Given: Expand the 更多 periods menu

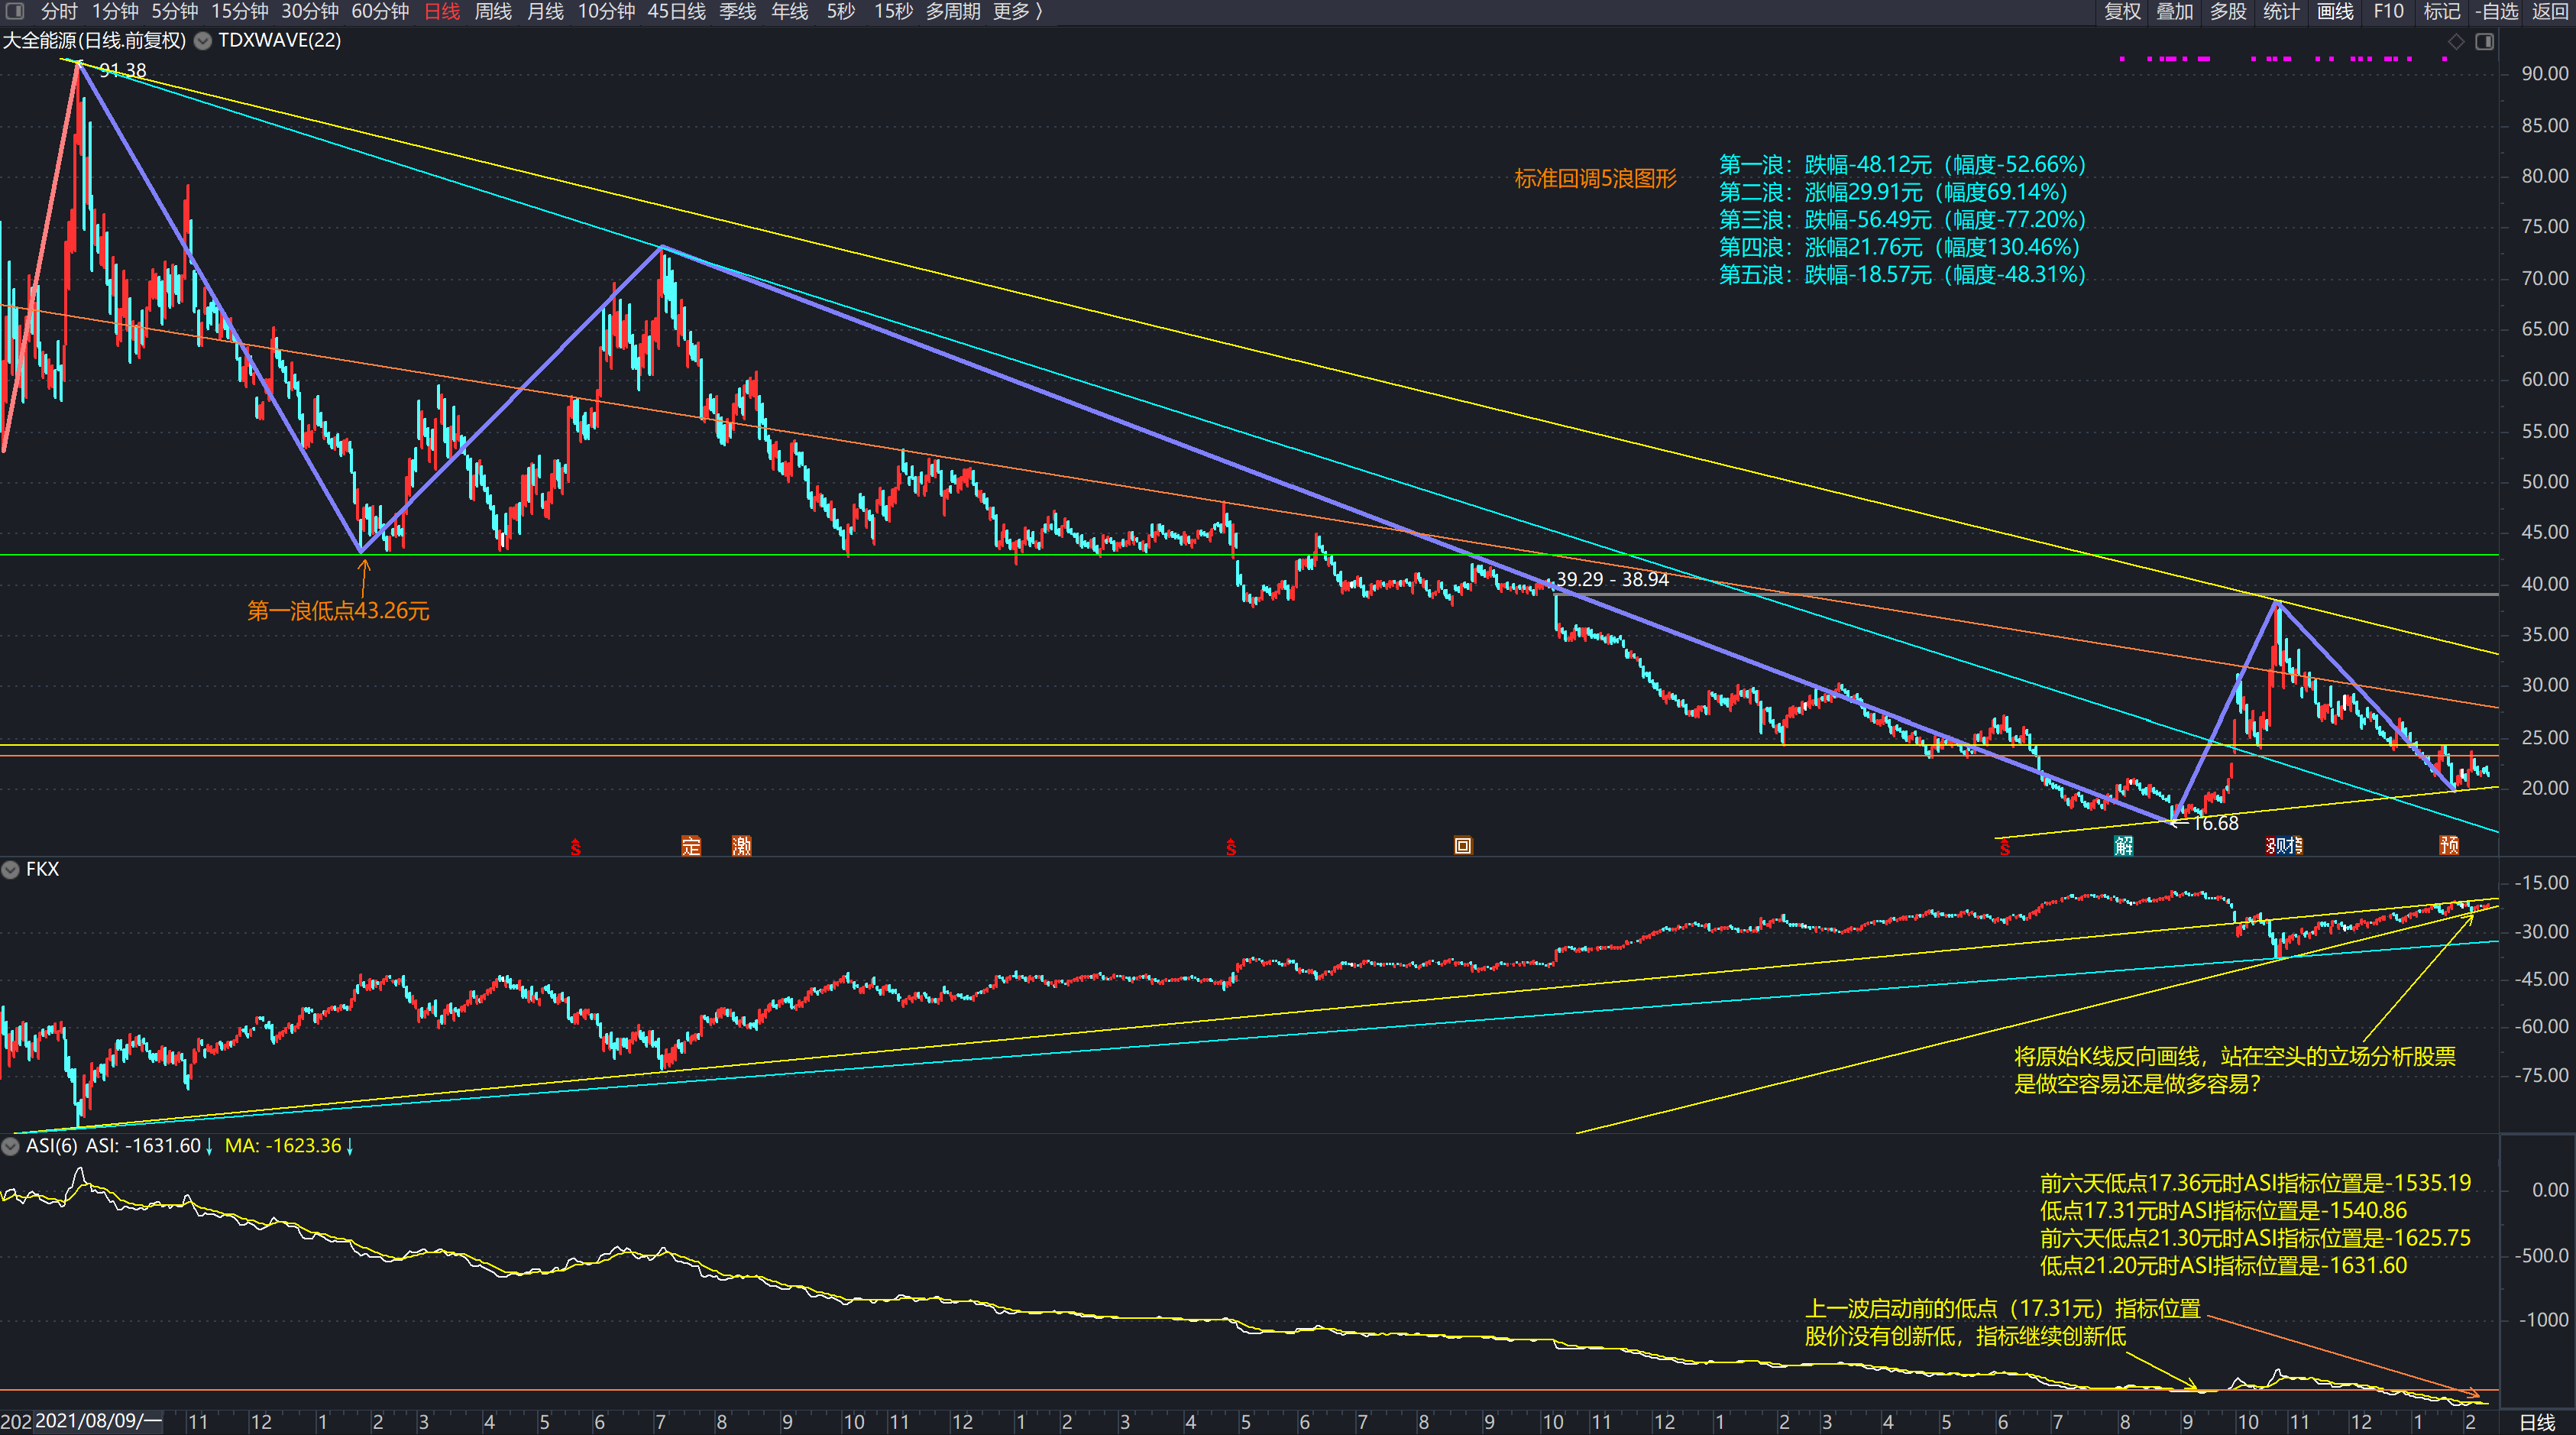Looking at the screenshot, I should pyautogui.click(x=1017, y=11).
